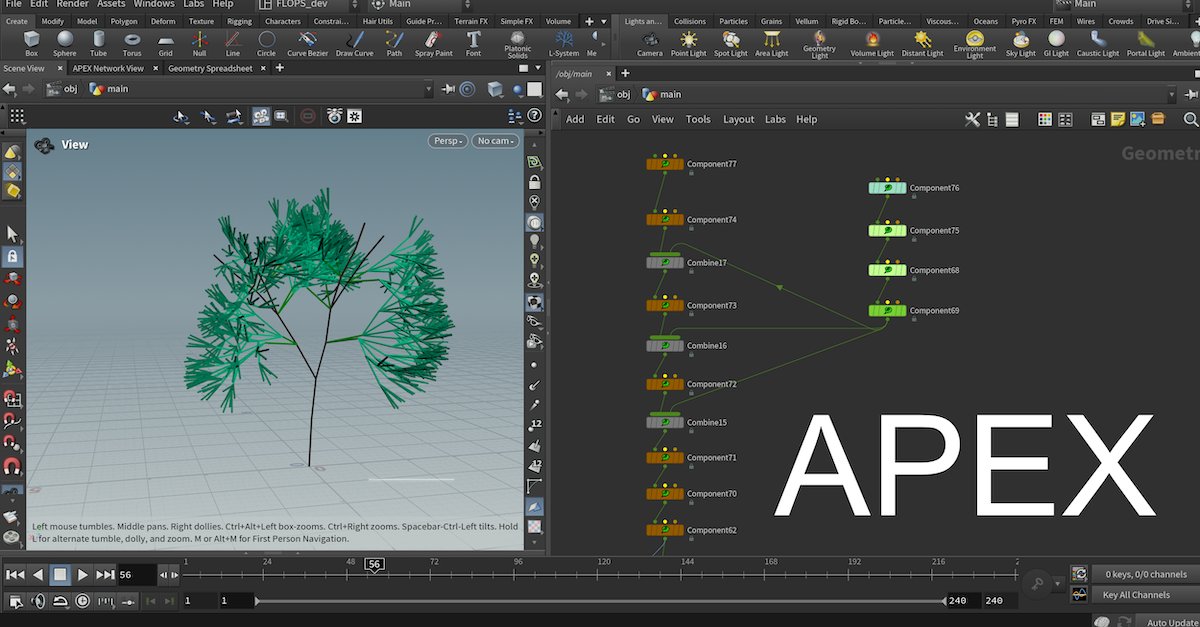
Task: Toggle pin on the Scene View path bar
Action: (x=449, y=89)
